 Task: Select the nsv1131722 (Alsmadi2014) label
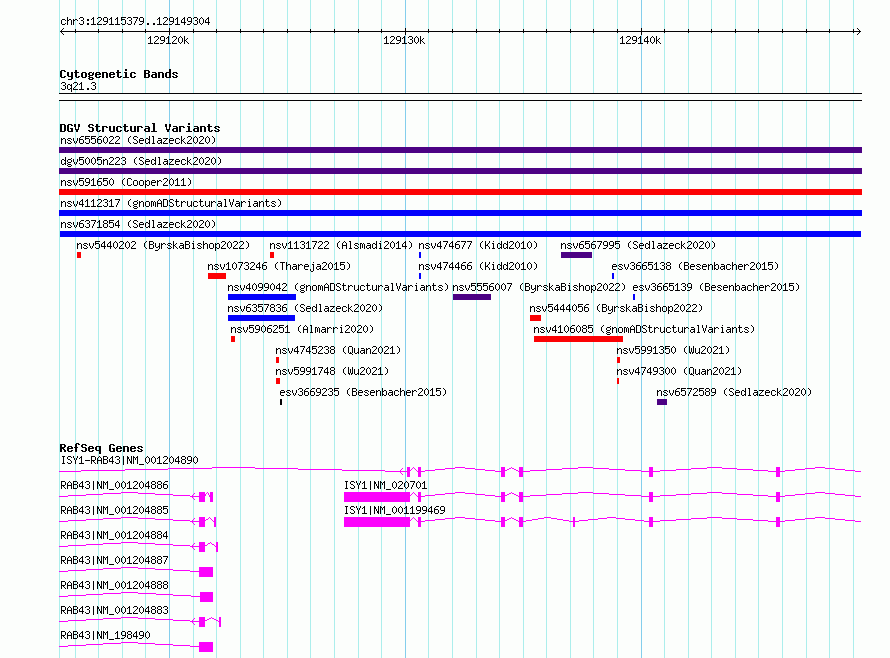pos(341,245)
